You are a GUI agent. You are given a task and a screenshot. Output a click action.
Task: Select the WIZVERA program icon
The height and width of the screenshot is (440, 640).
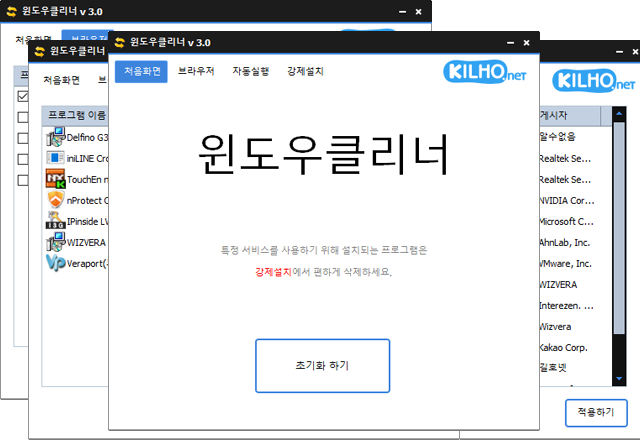click(56, 242)
